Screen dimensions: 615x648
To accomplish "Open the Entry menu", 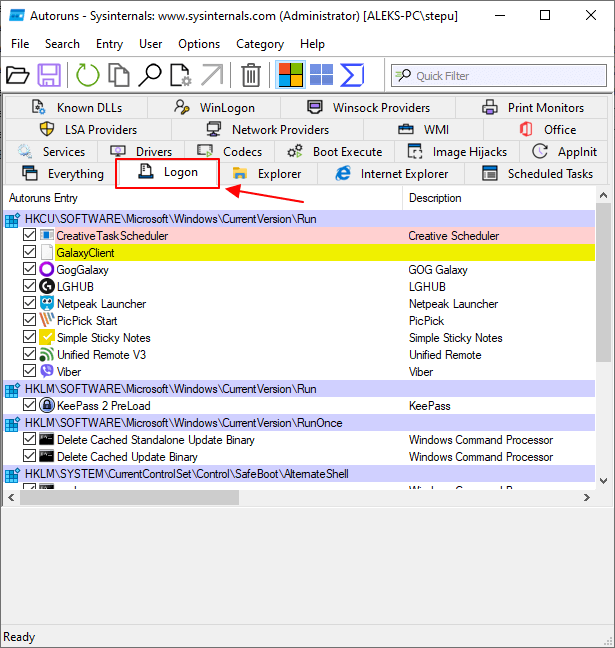I will [x=109, y=44].
